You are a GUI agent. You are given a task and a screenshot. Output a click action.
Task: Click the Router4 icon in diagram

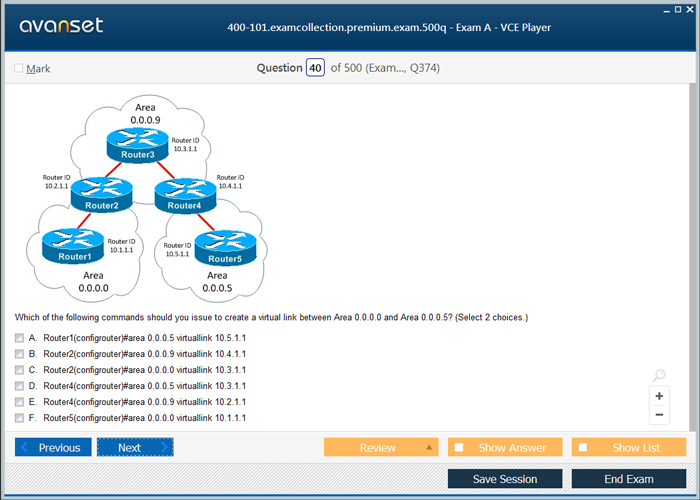point(185,196)
